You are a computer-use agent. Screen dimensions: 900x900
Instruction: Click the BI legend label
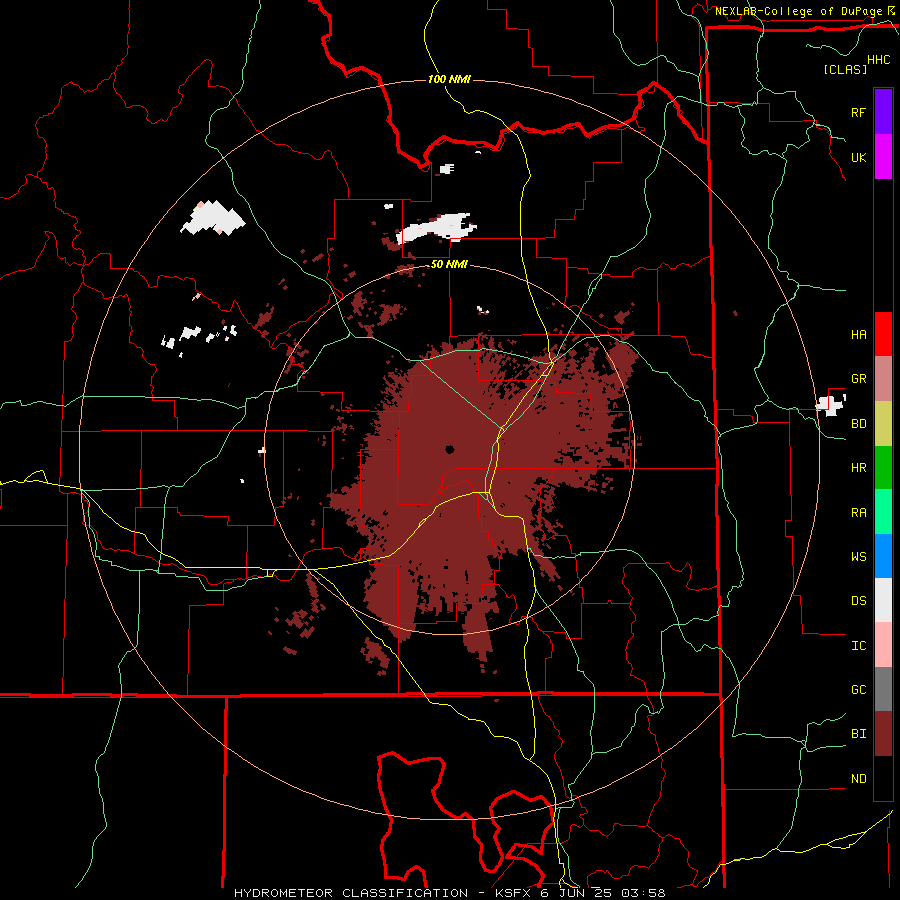click(858, 734)
